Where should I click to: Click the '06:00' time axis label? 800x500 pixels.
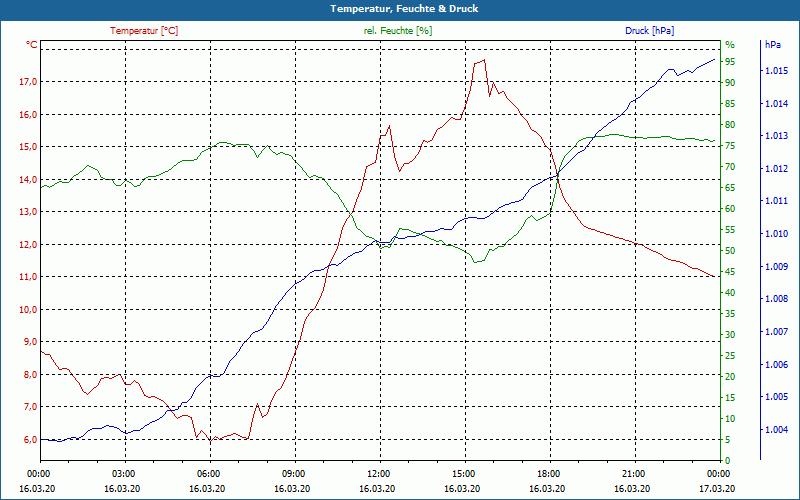click(208, 473)
